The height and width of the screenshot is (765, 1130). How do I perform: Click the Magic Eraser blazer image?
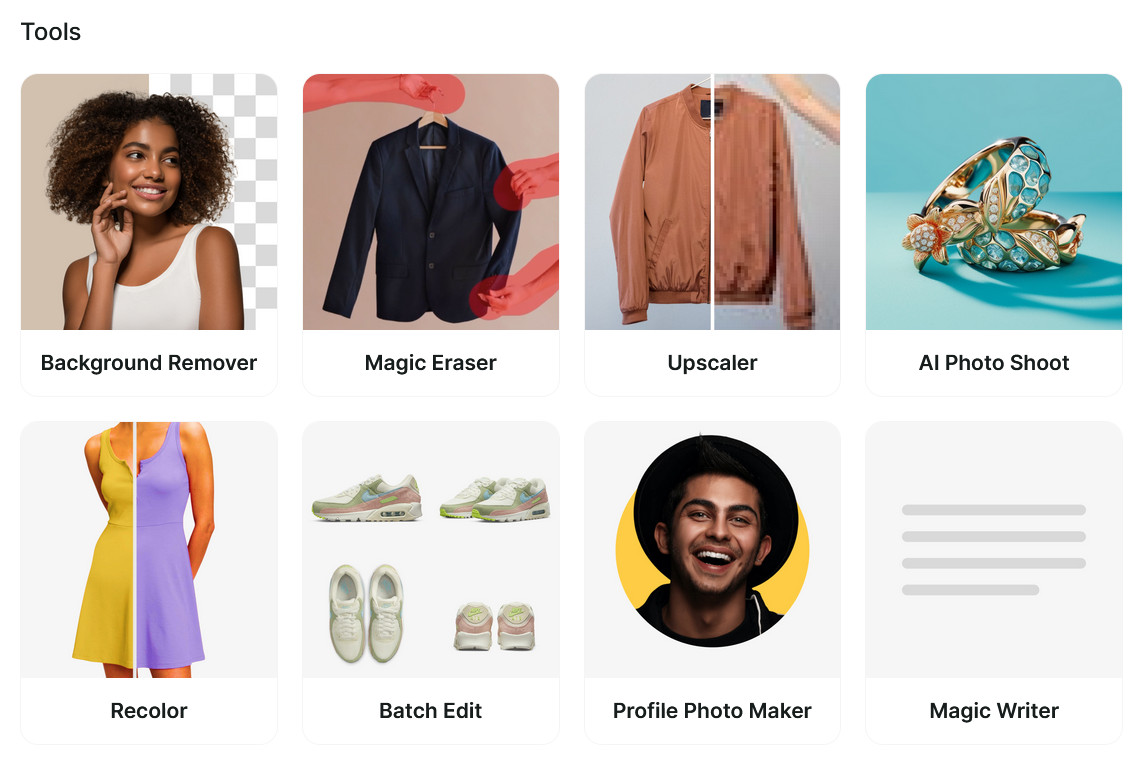(x=431, y=202)
